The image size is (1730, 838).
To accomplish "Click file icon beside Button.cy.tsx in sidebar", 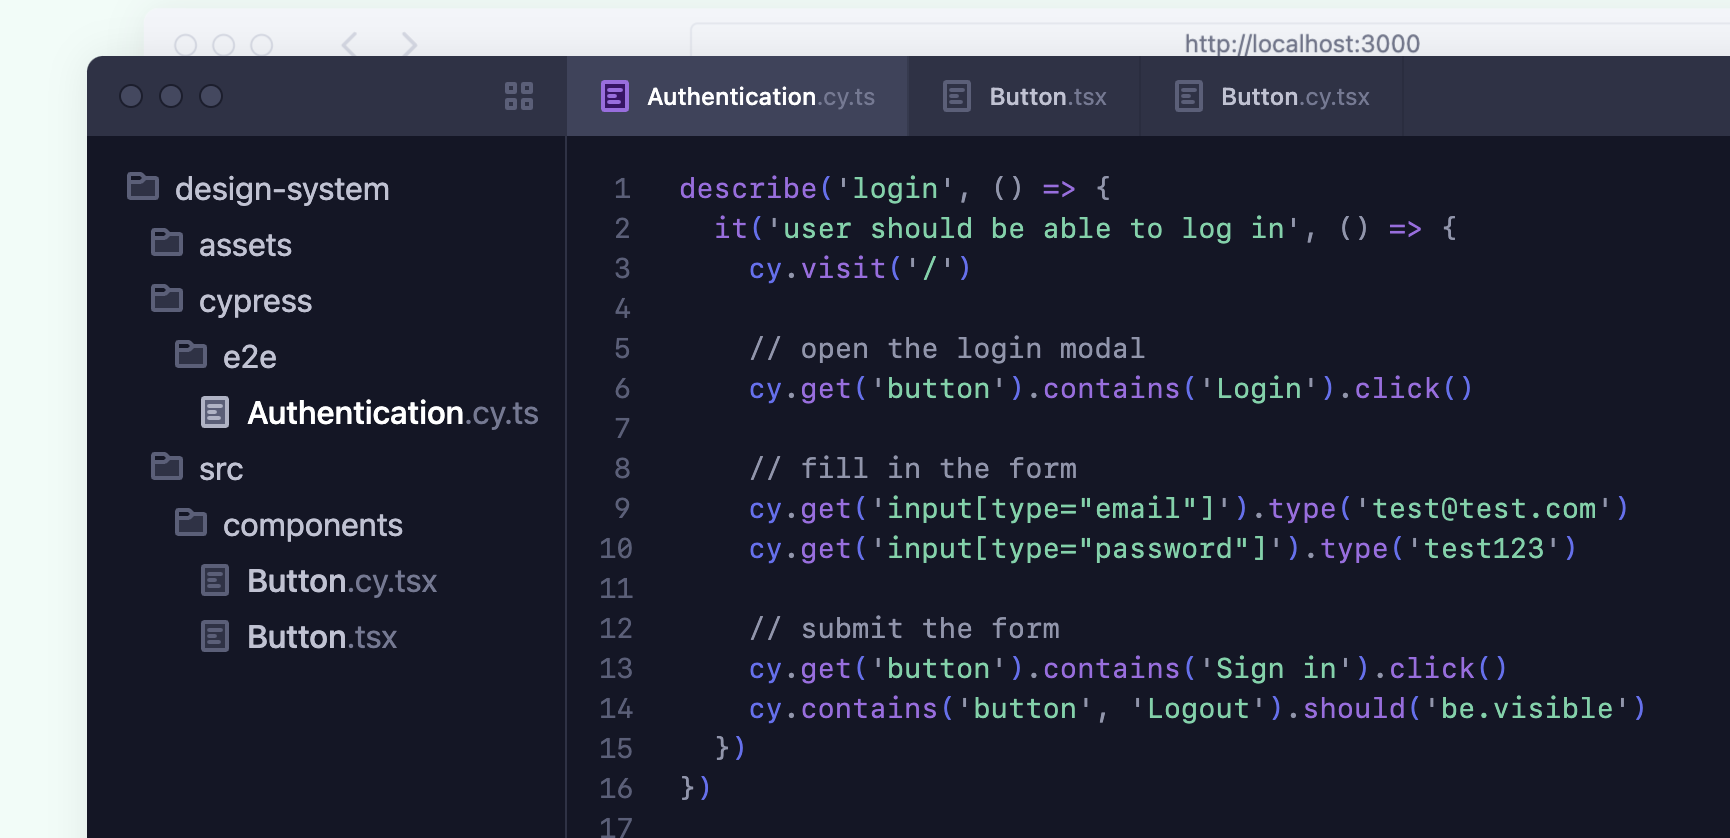I will 215,580.
